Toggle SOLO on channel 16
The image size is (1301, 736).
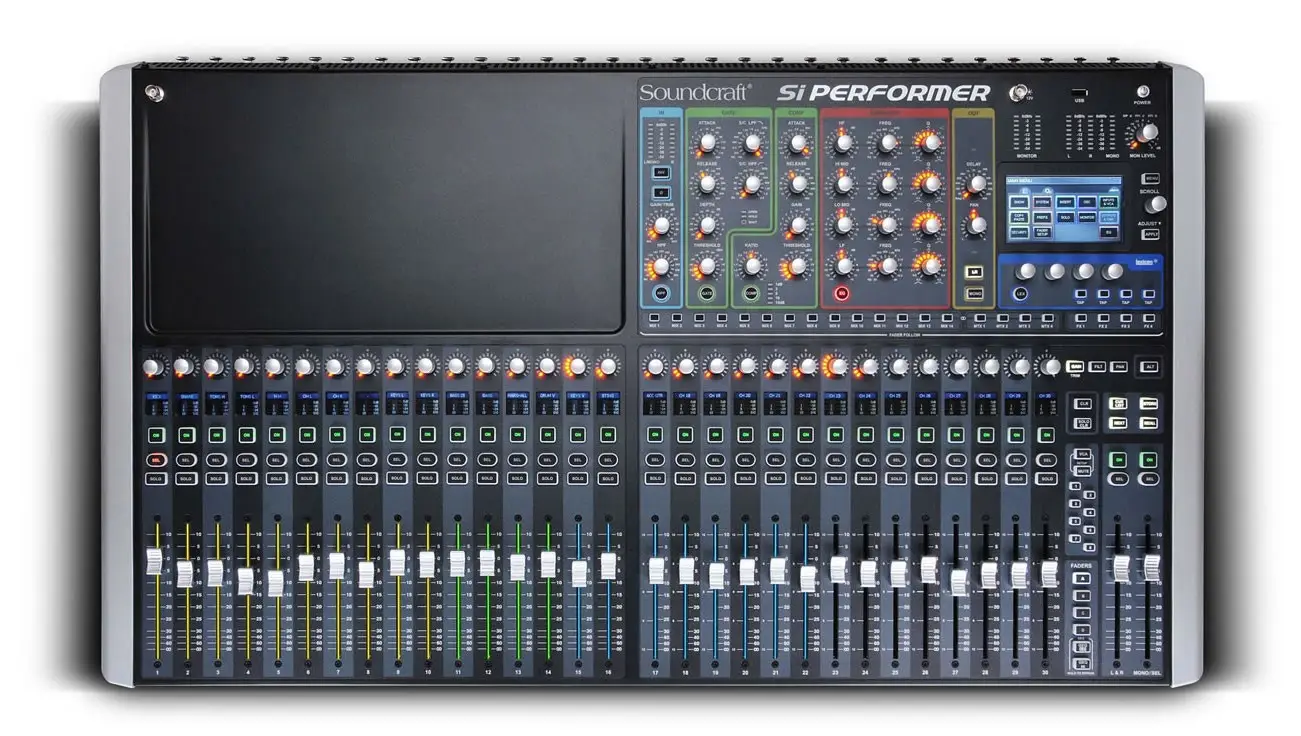(x=608, y=479)
